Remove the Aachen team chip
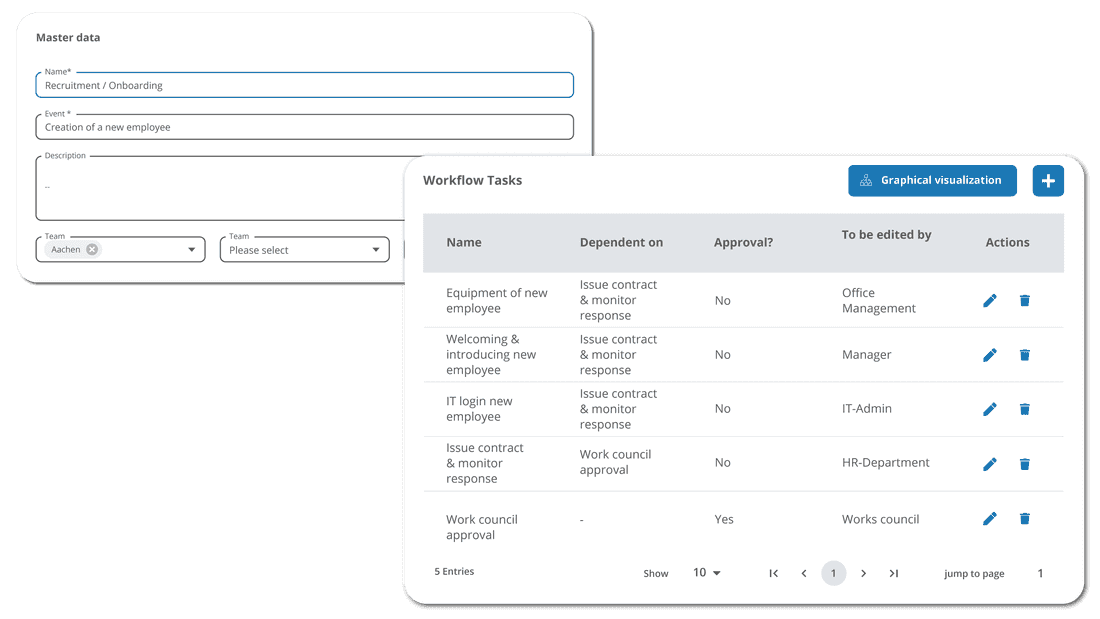Screen dimensions: 1100x619 click(x=92, y=250)
